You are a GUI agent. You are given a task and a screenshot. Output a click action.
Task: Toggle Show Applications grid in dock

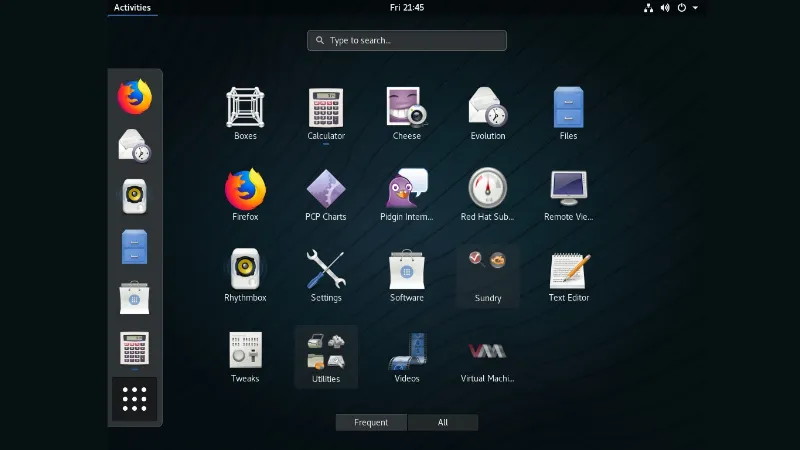coord(134,399)
